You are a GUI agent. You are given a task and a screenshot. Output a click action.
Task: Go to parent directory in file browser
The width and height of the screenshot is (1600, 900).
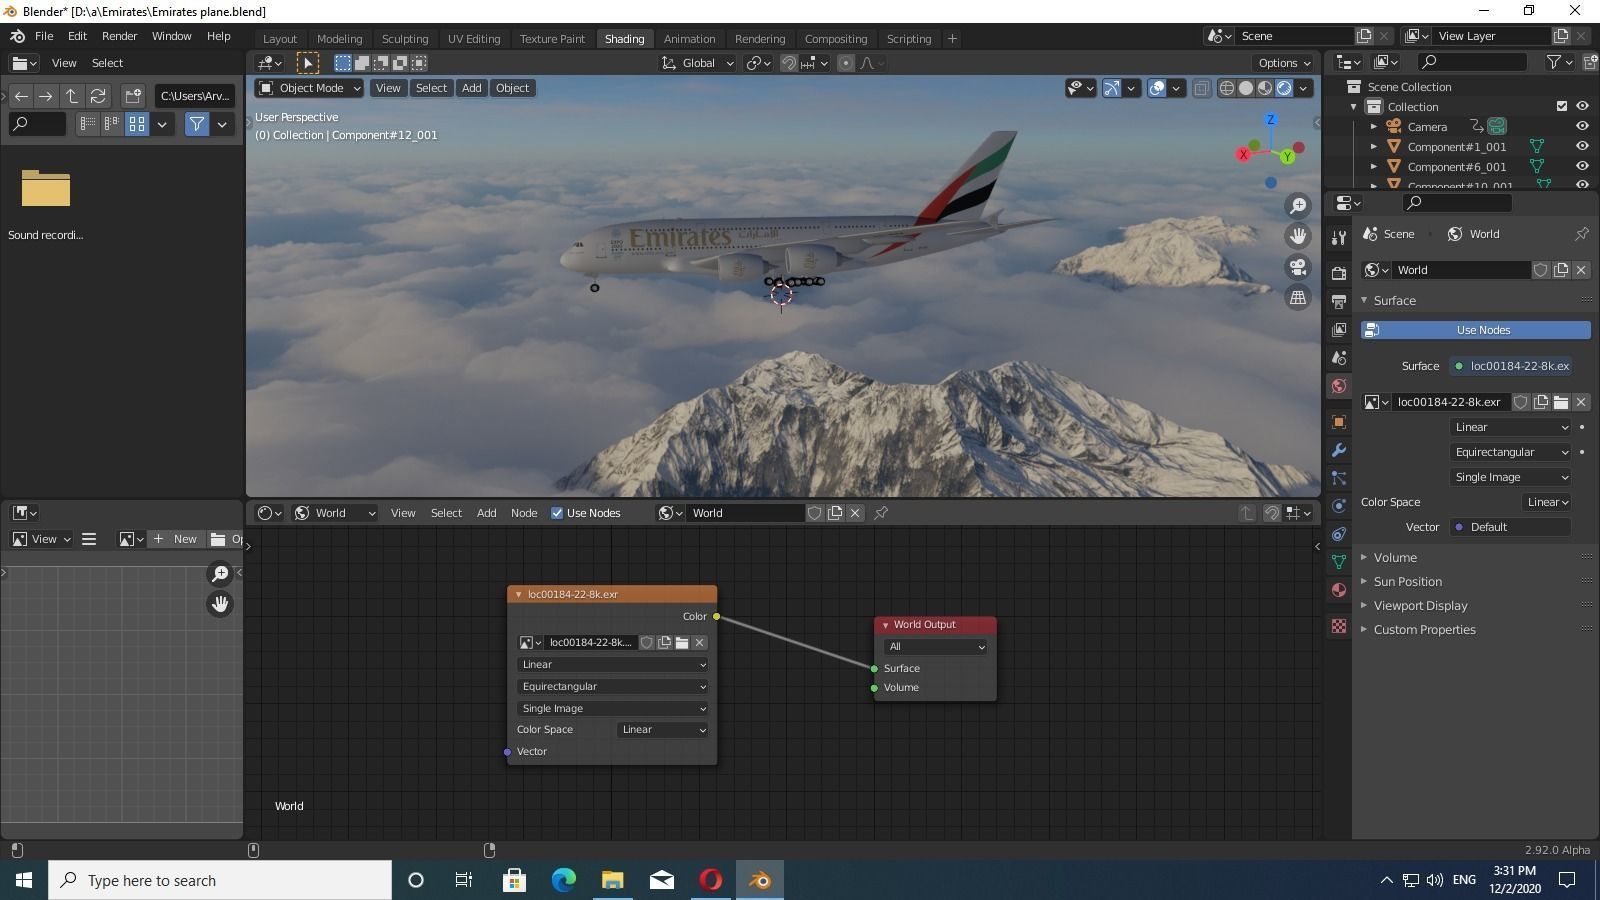point(72,96)
